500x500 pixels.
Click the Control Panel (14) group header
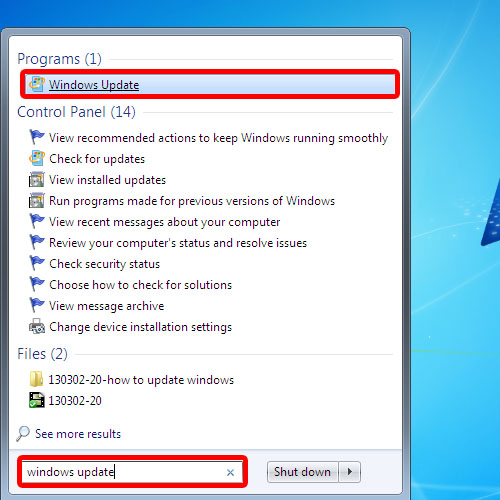(x=76, y=112)
